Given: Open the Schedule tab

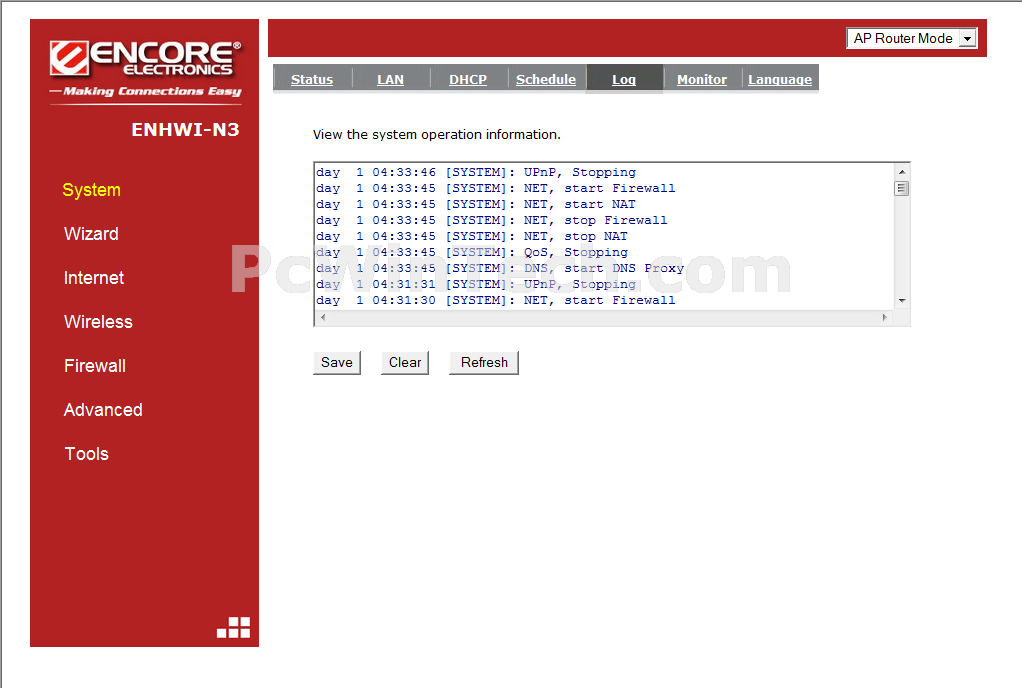Looking at the screenshot, I should 546,79.
